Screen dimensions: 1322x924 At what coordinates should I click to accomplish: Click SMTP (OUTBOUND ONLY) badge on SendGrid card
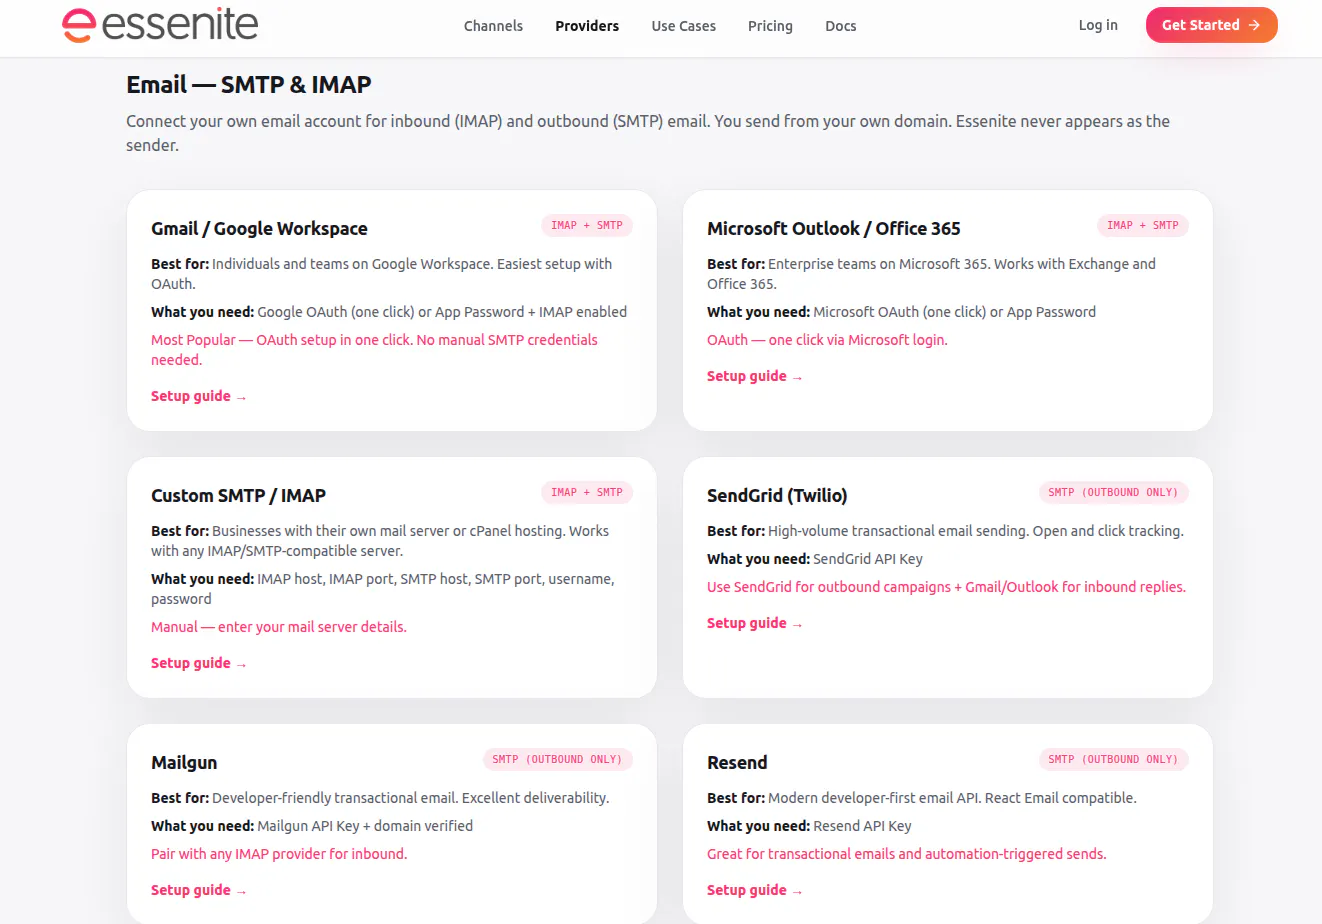[x=1113, y=493]
